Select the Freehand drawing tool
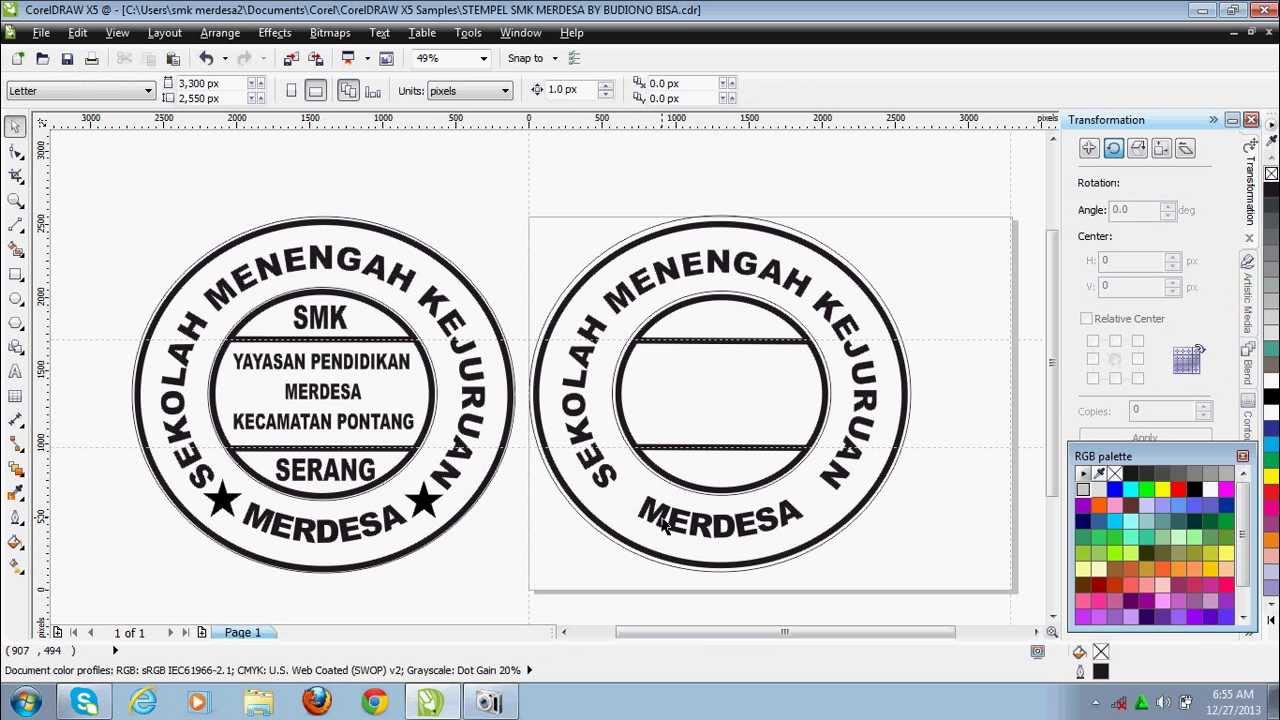This screenshot has width=1280, height=720. click(x=15, y=225)
